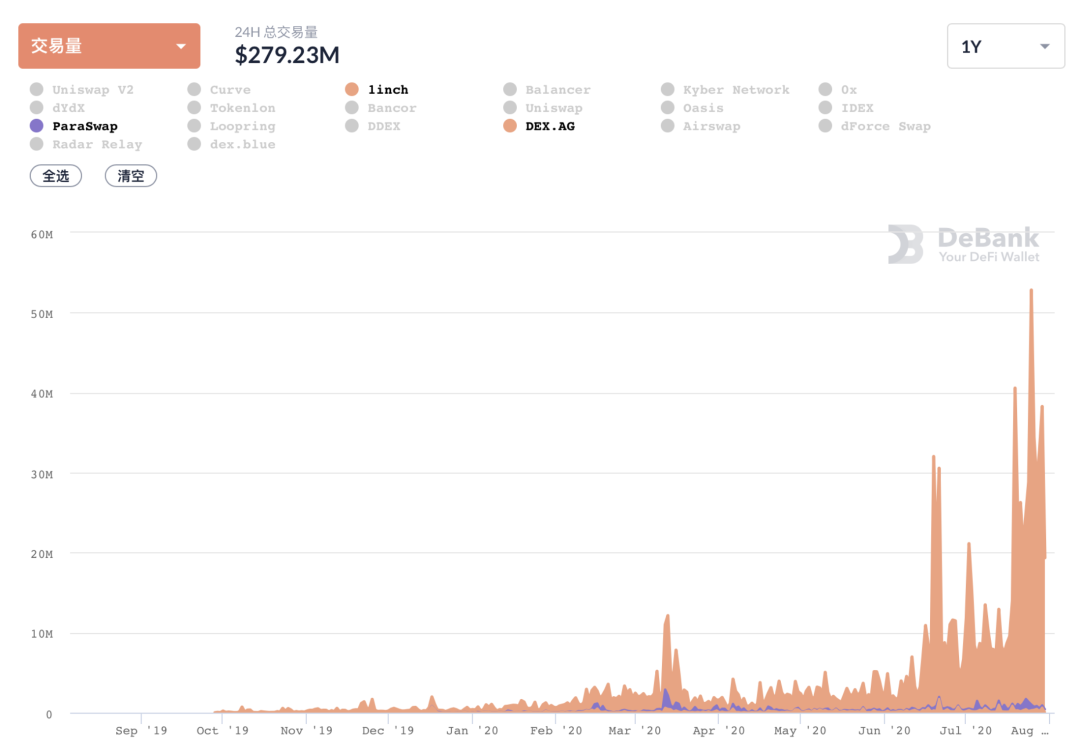Enable the IDEX series
The width and height of the screenshot is (1080, 756).
coord(846,107)
